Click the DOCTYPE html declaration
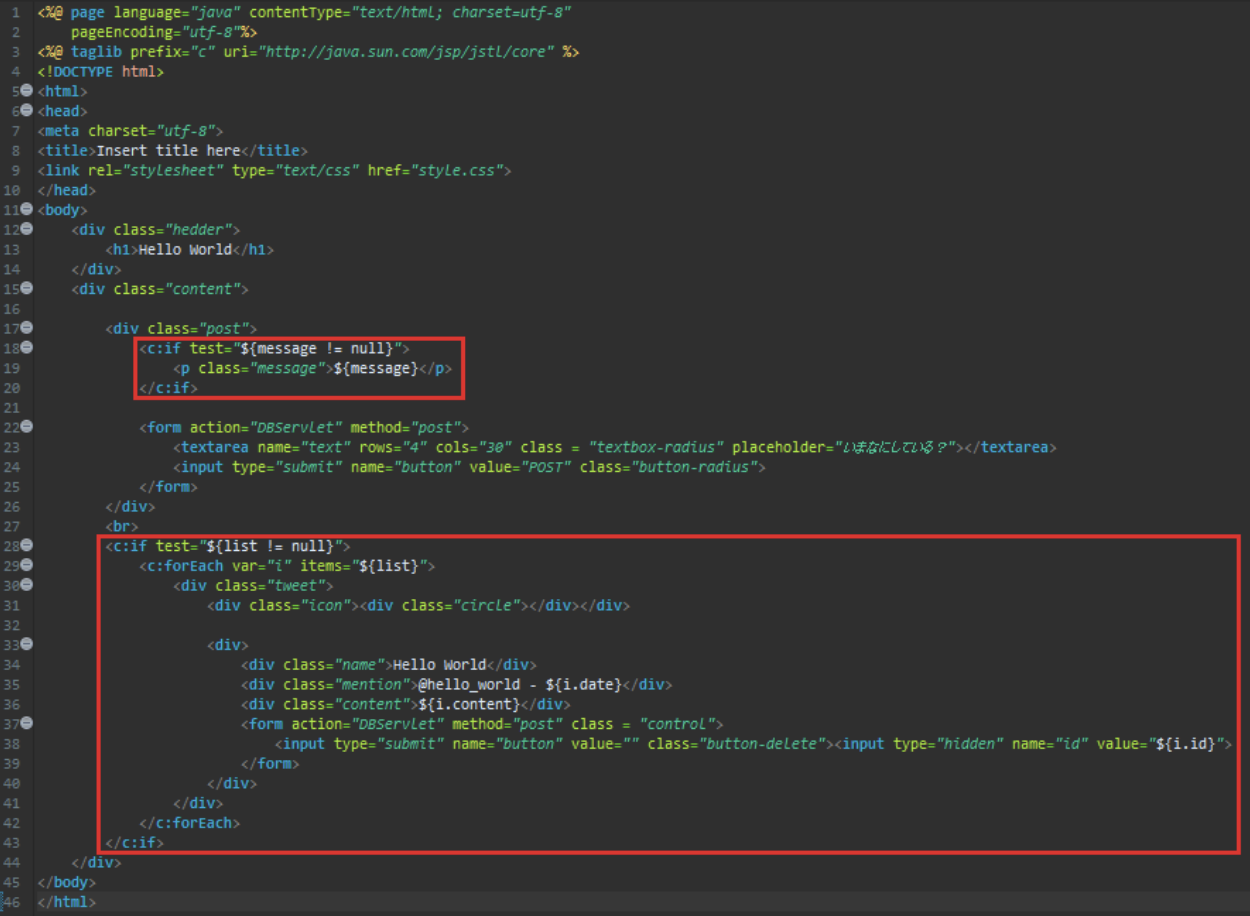1250x916 pixels. tap(101, 72)
